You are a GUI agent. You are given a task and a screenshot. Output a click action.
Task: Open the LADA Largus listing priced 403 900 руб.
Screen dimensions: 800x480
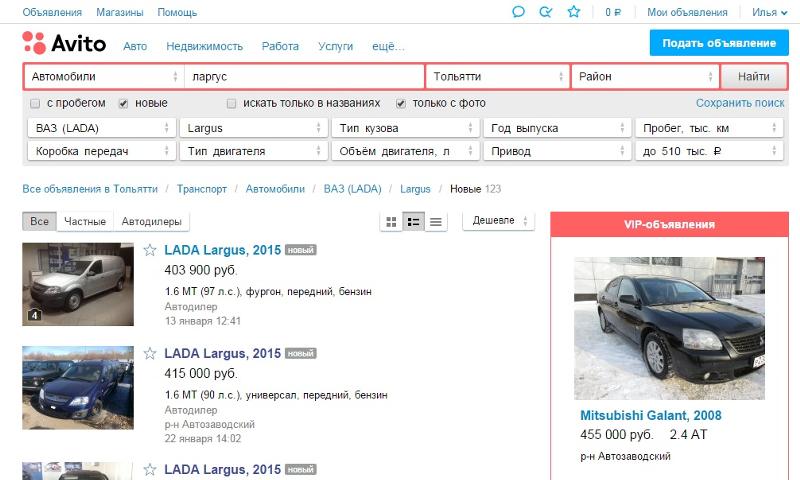click(x=222, y=250)
